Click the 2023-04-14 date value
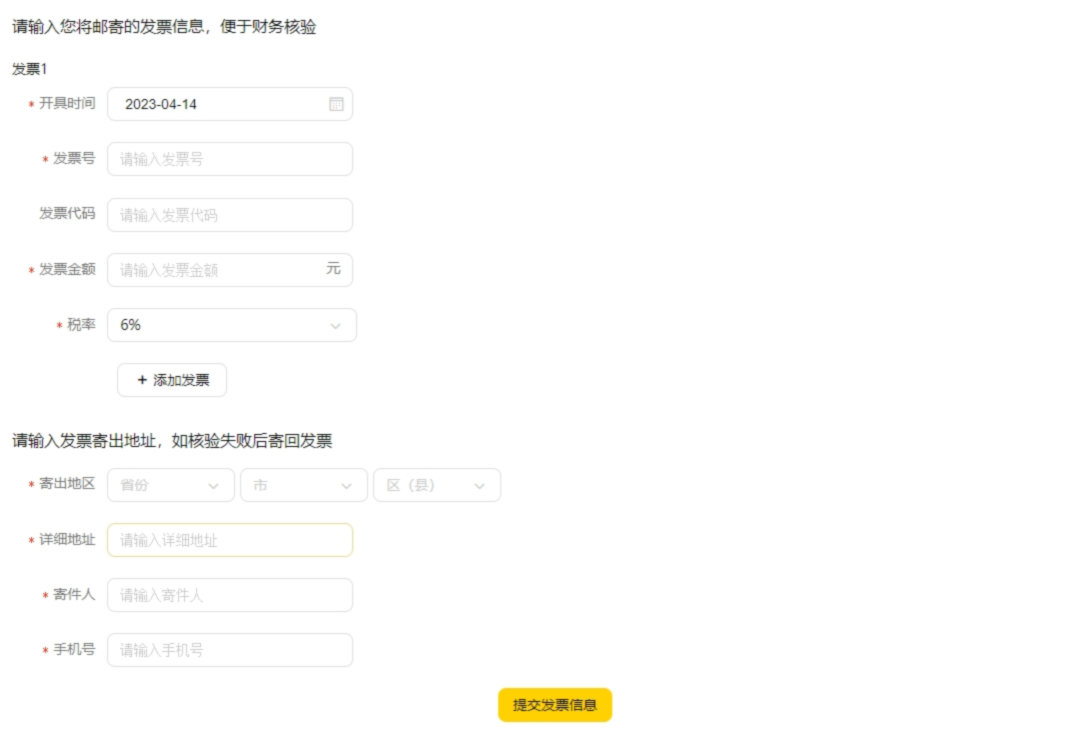This screenshot has width=1092, height=733. click(161, 104)
